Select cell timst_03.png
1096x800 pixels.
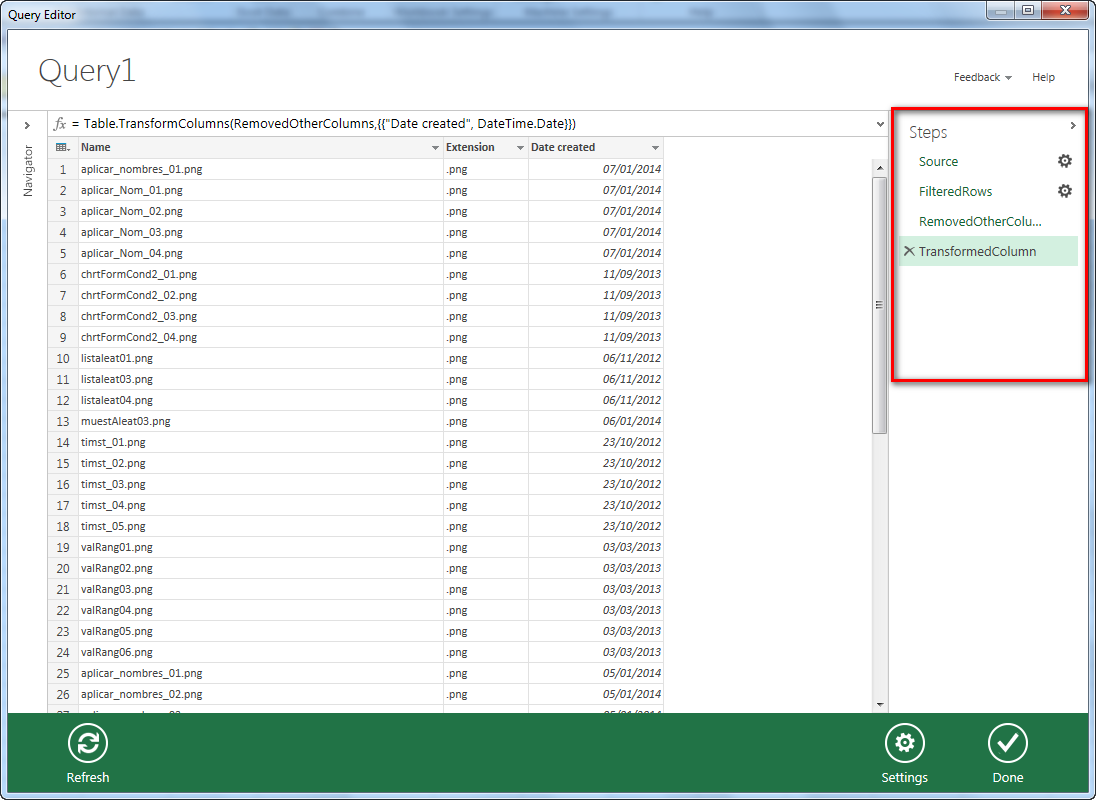261,483
